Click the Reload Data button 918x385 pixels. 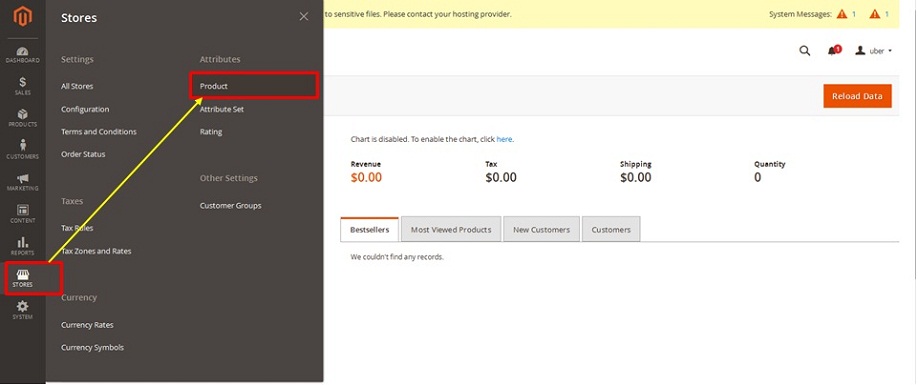point(857,96)
